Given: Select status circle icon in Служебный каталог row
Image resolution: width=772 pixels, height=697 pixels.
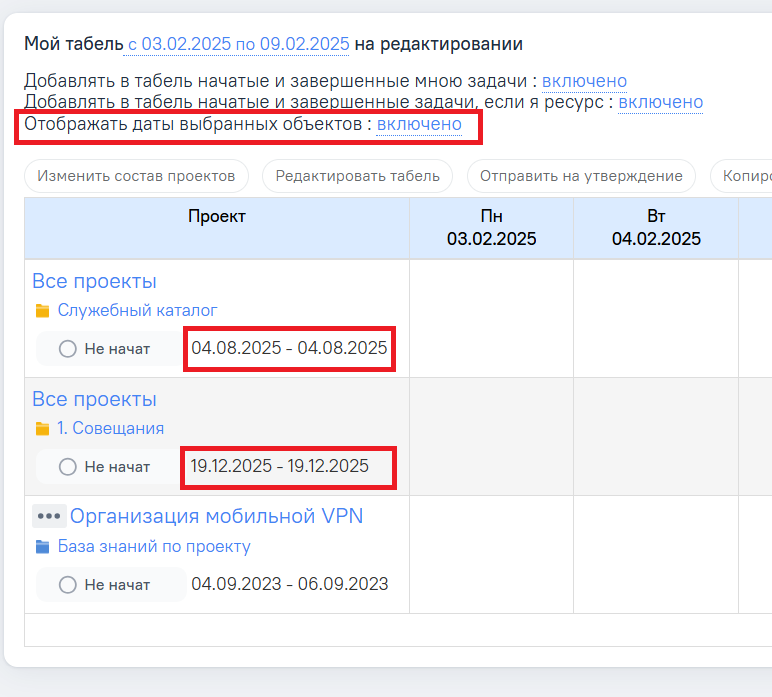Looking at the screenshot, I should (68, 348).
